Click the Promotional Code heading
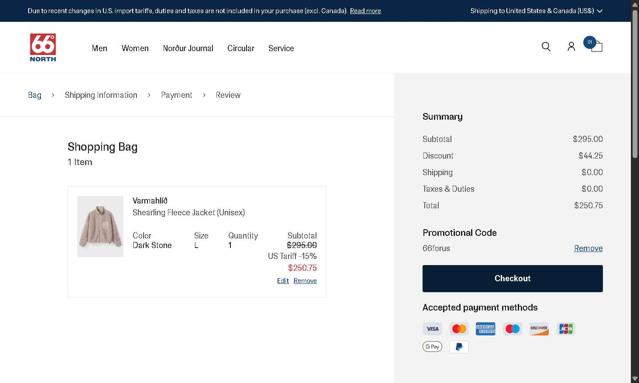Screen dimensions: 639x383 click(x=459, y=233)
